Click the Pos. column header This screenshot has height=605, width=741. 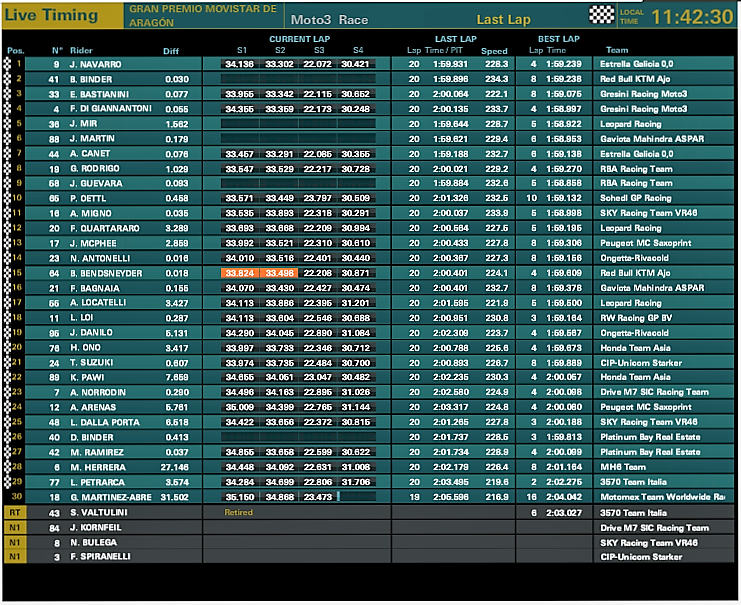[16, 51]
